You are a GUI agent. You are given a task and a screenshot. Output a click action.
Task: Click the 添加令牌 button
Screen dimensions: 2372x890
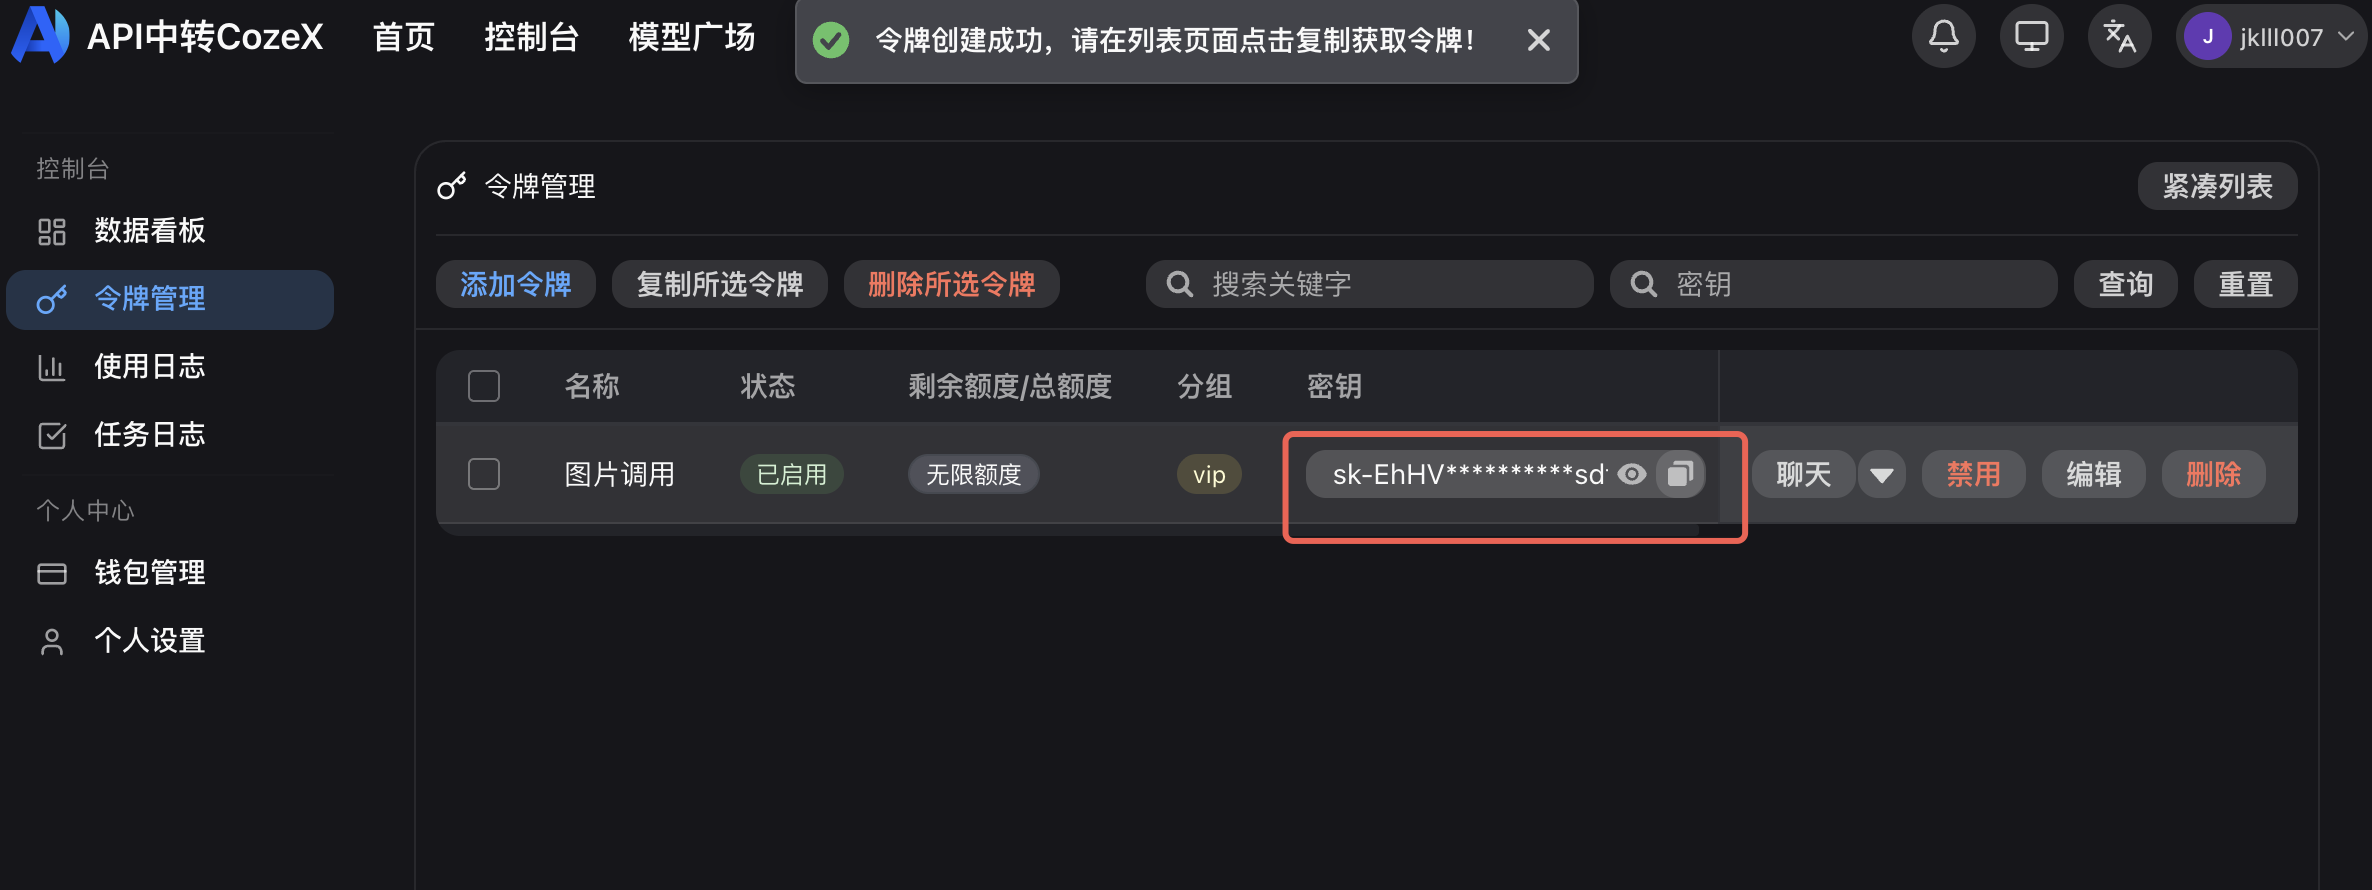[516, 284]
